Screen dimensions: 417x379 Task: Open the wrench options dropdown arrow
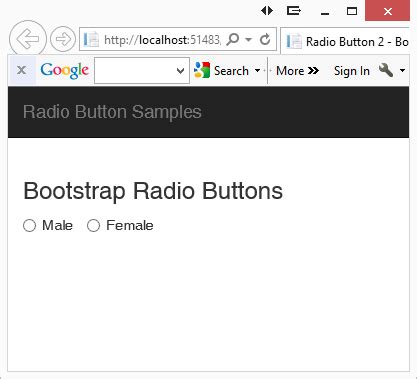(x=402, y=70)
